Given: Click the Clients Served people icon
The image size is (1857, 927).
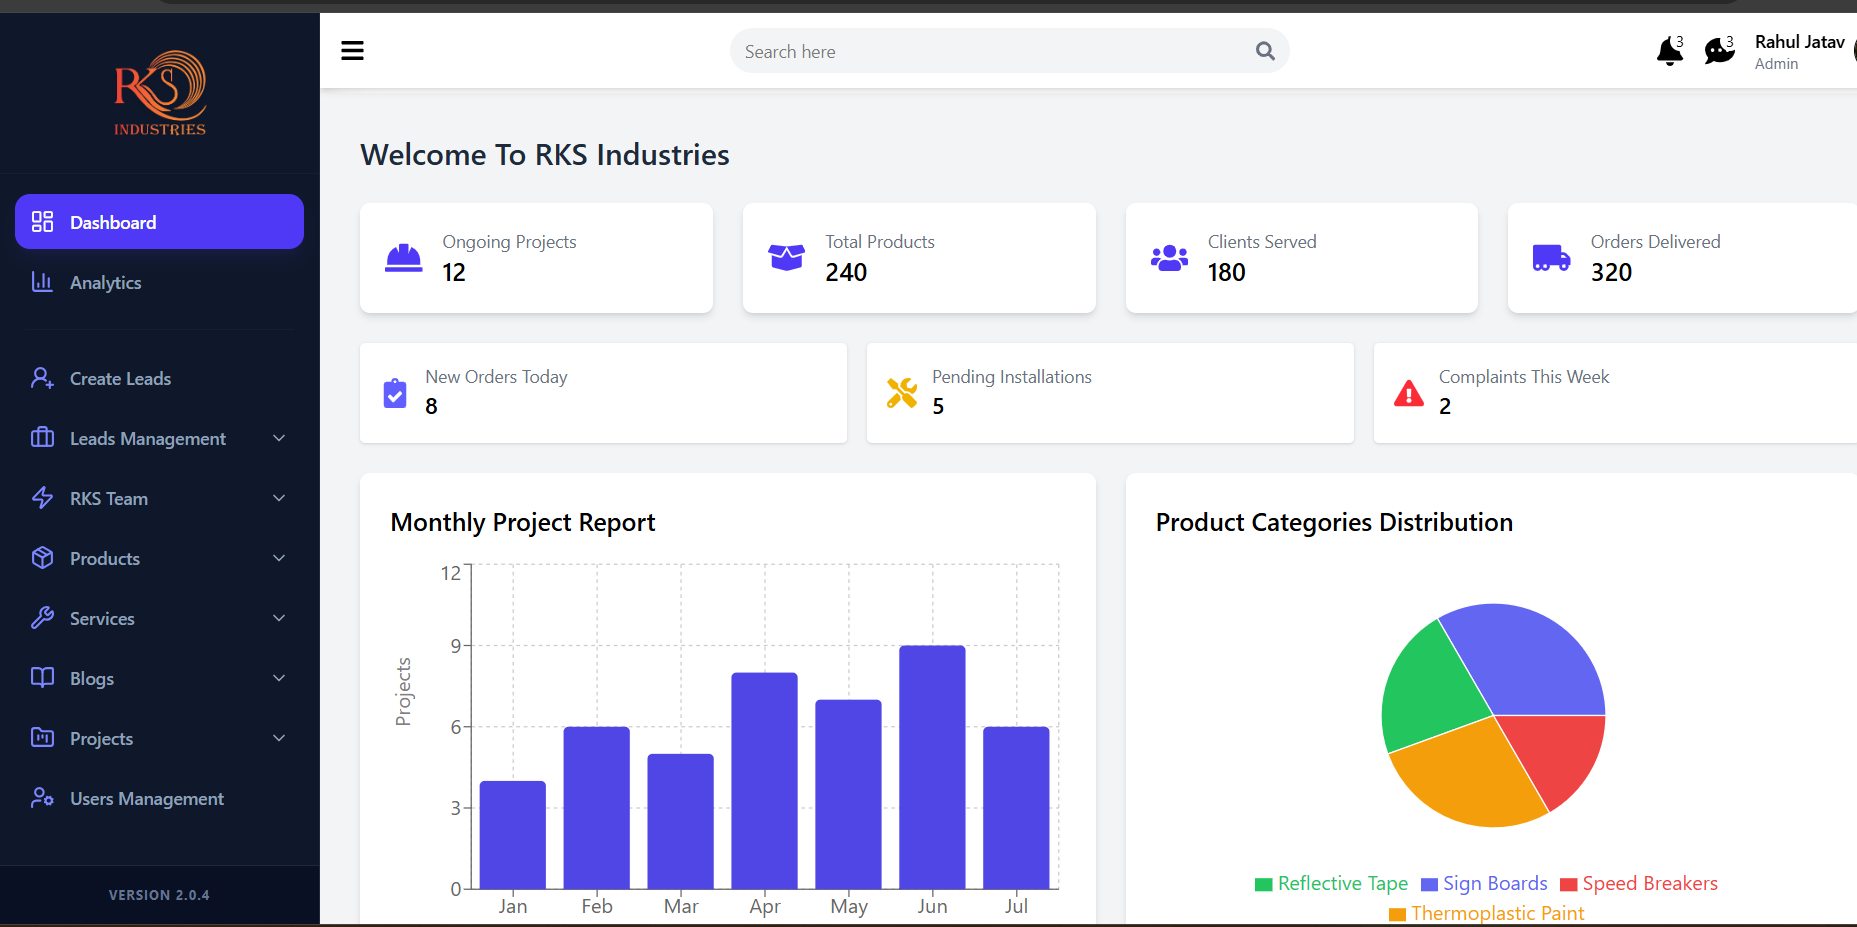Looking at the screenshot, I should click(x=1169, y=258).
